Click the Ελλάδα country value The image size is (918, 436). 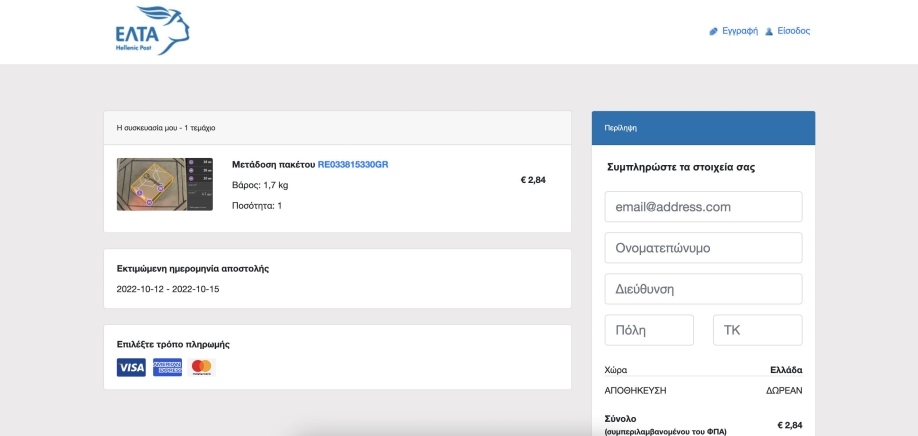[x=786, y=370]
